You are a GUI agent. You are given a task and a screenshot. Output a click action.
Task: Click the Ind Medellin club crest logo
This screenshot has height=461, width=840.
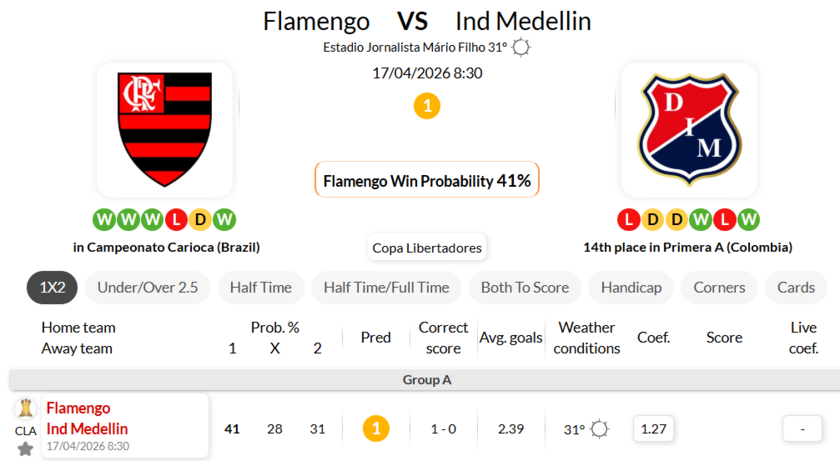[x=688, y=130]
